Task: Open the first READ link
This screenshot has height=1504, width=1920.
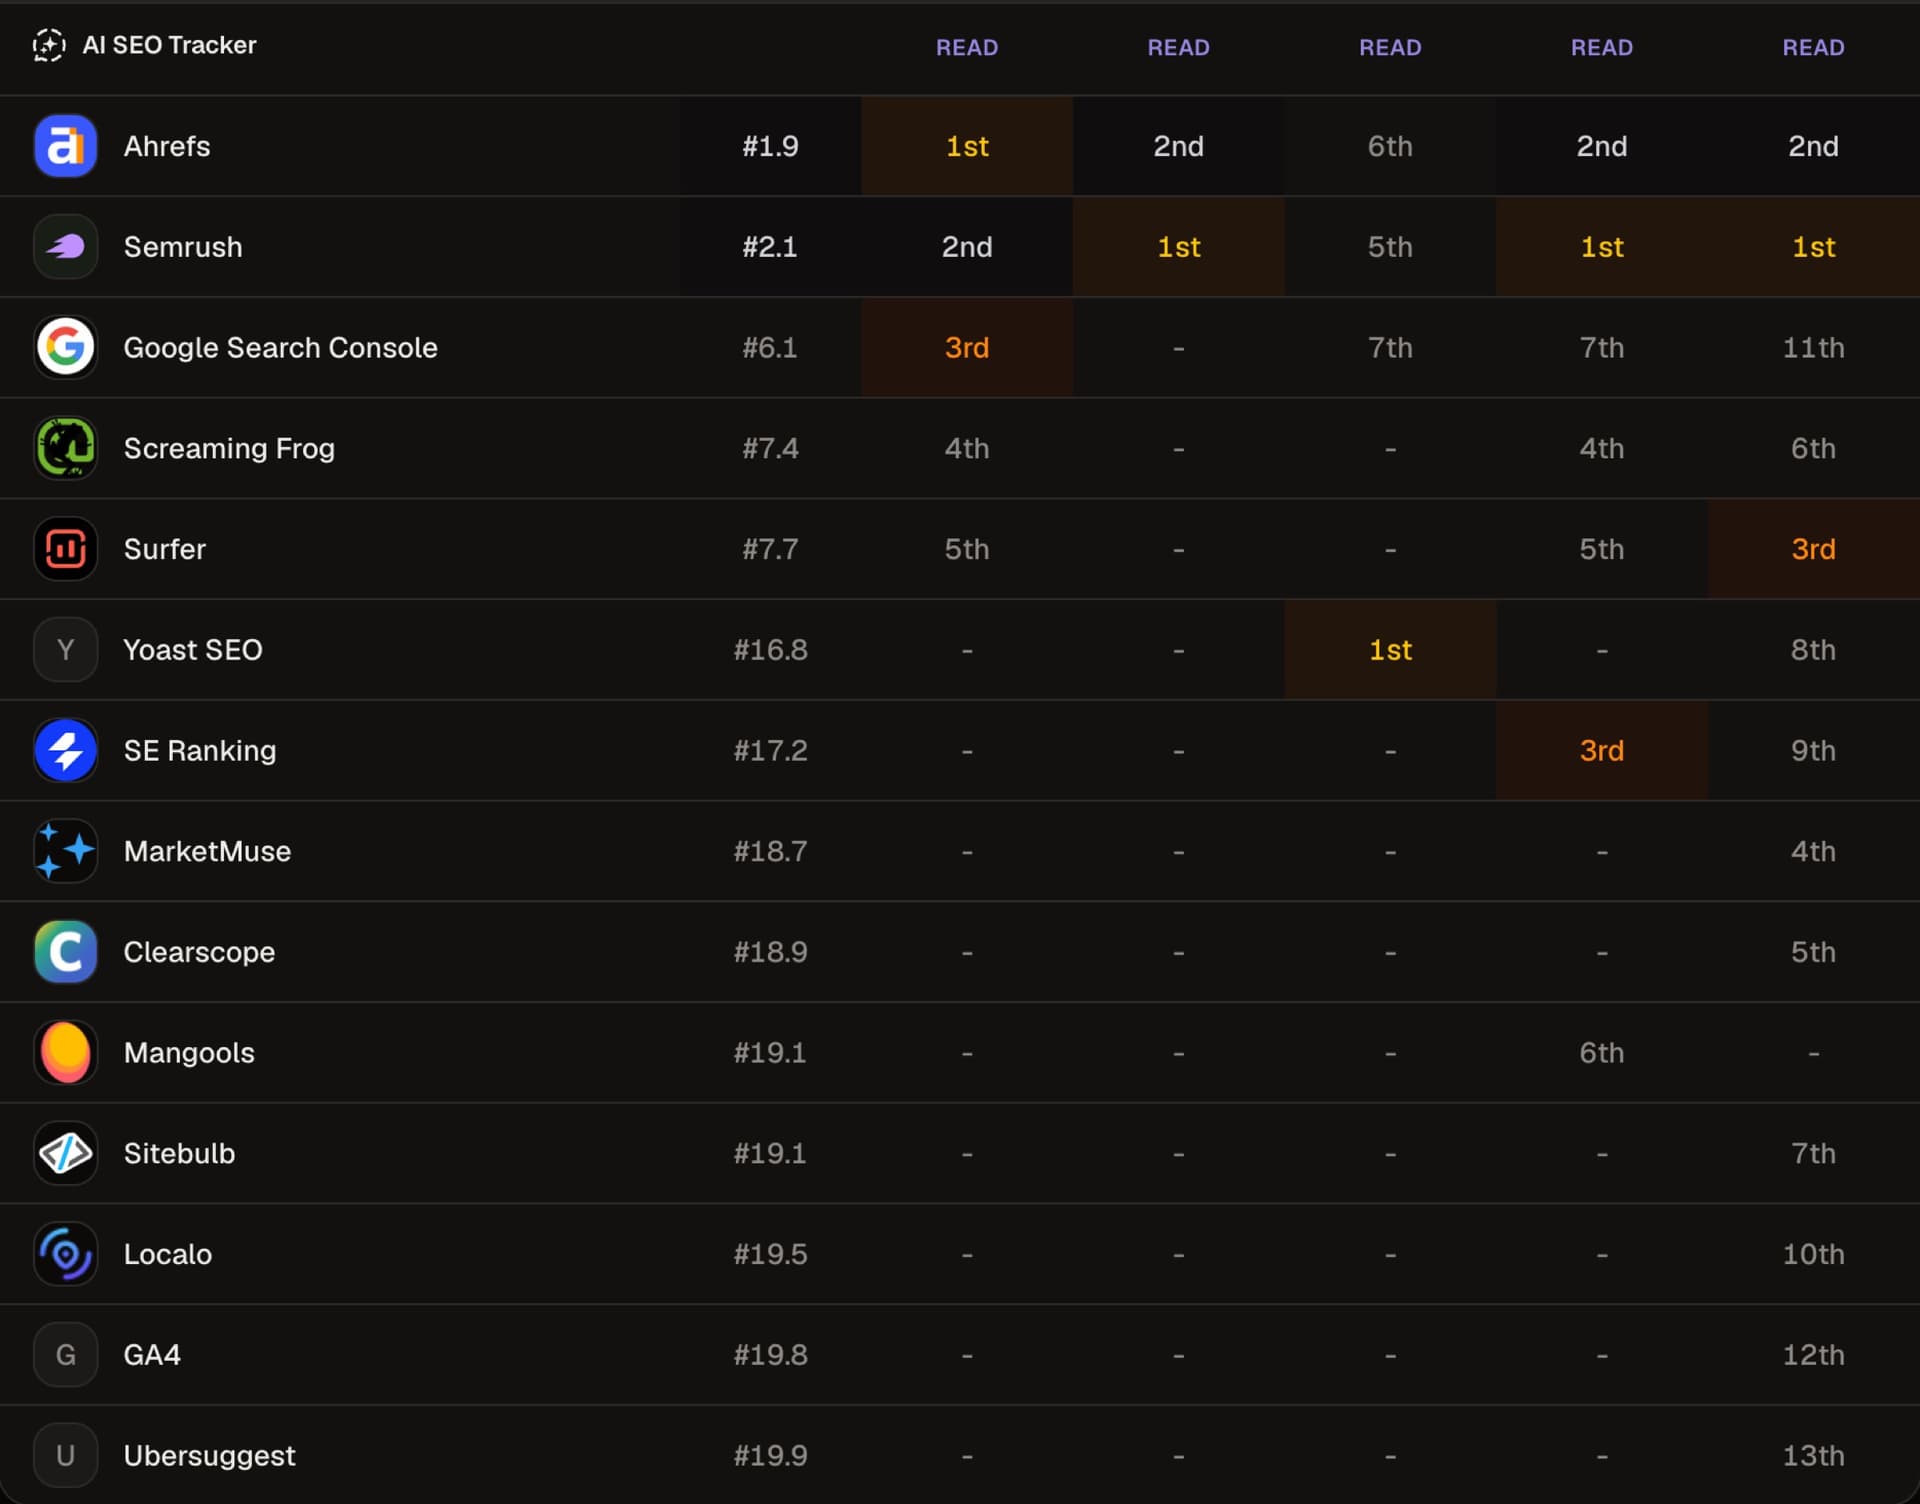Action: click(967, 47)
